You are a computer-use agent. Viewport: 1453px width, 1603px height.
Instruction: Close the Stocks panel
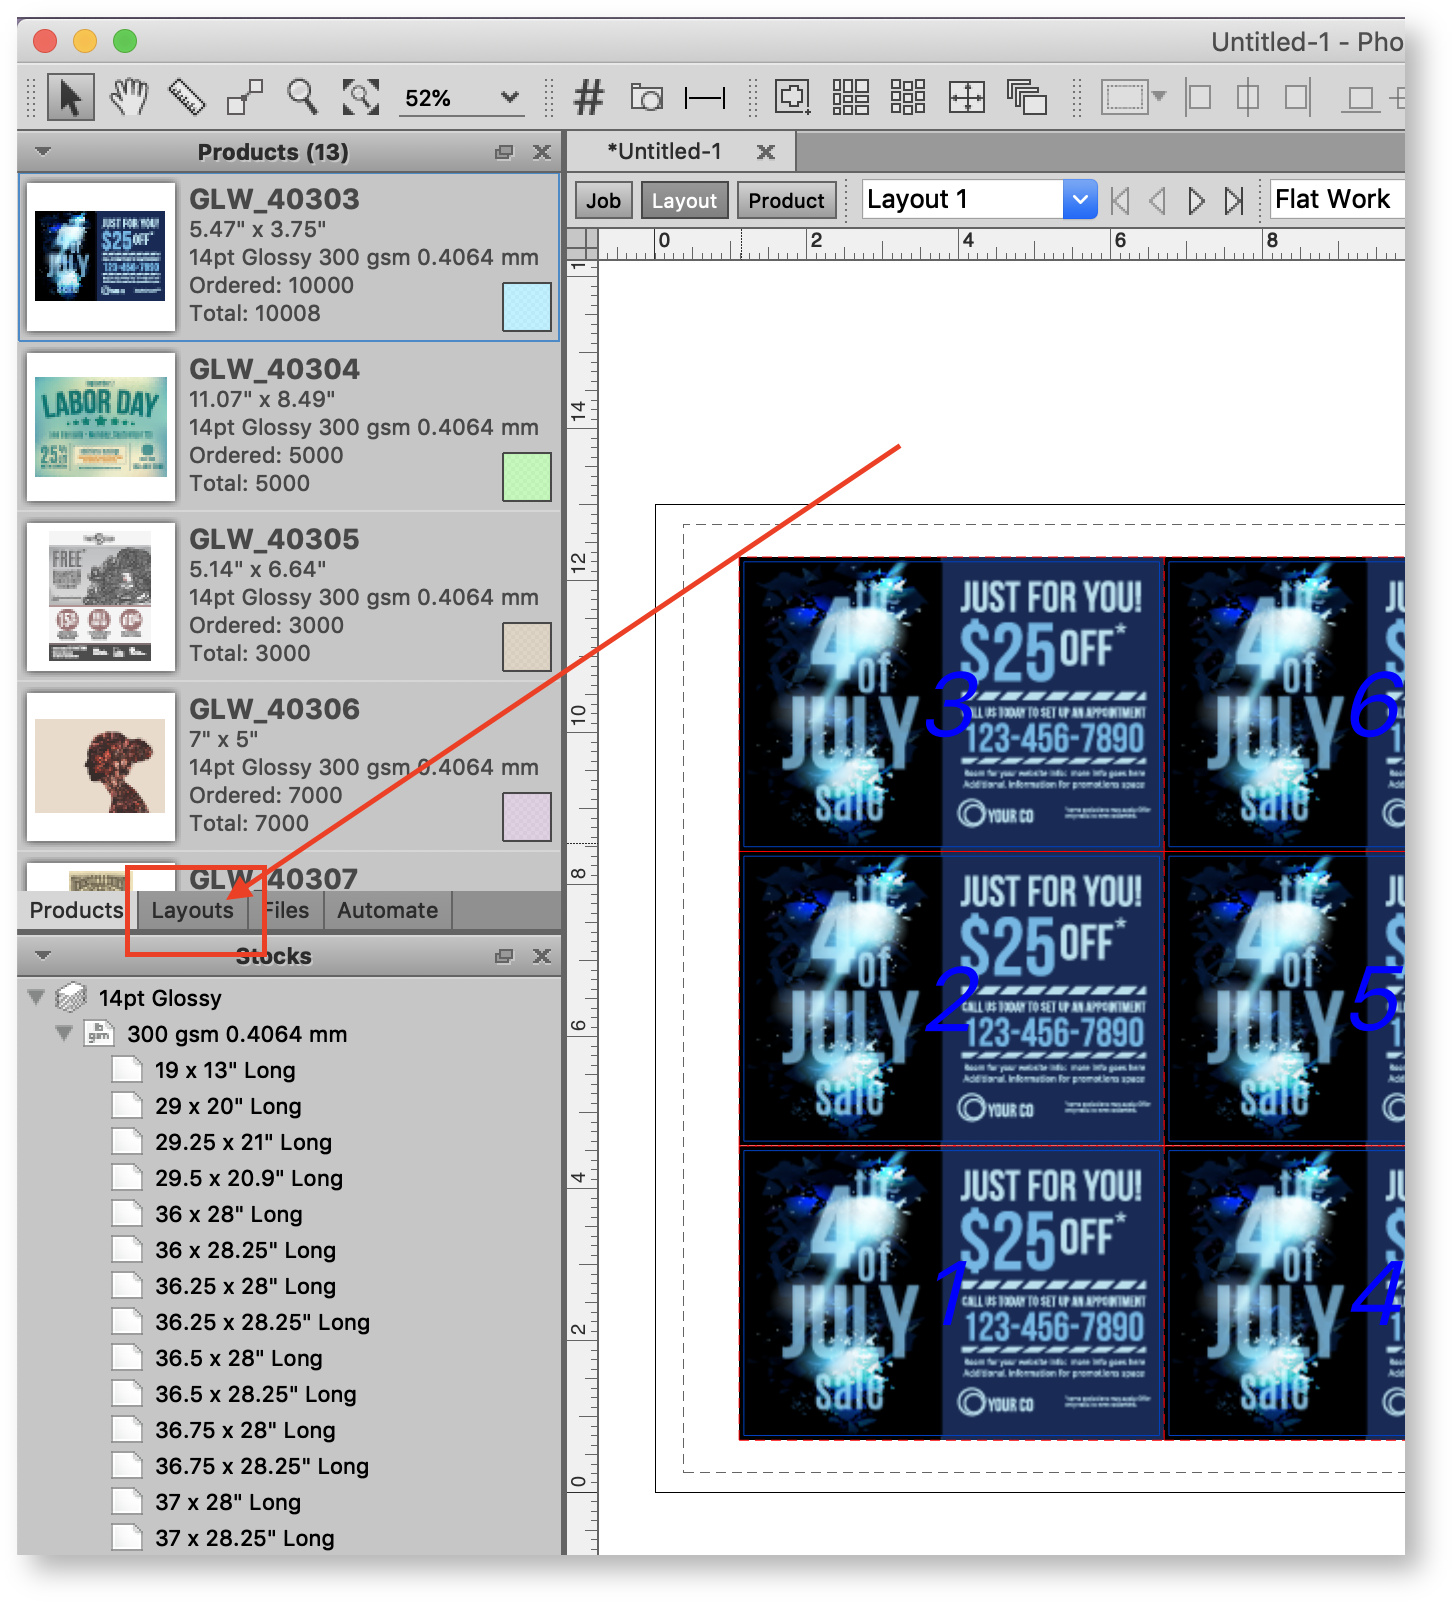[542, 956]
